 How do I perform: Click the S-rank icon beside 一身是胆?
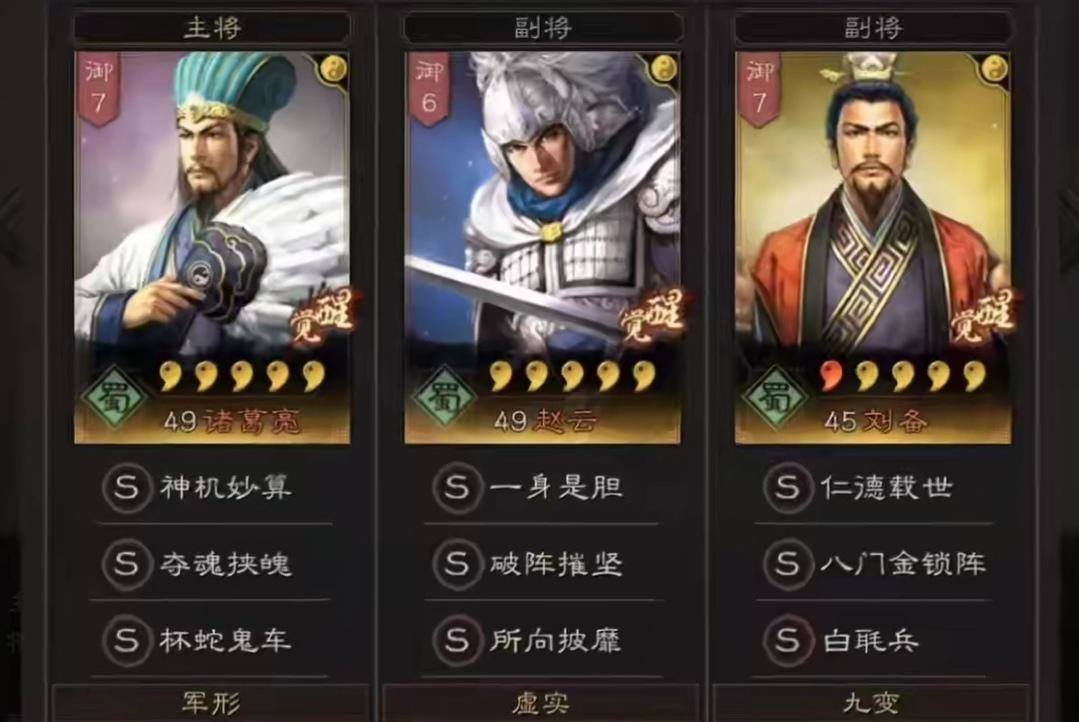tap(457, 488)
